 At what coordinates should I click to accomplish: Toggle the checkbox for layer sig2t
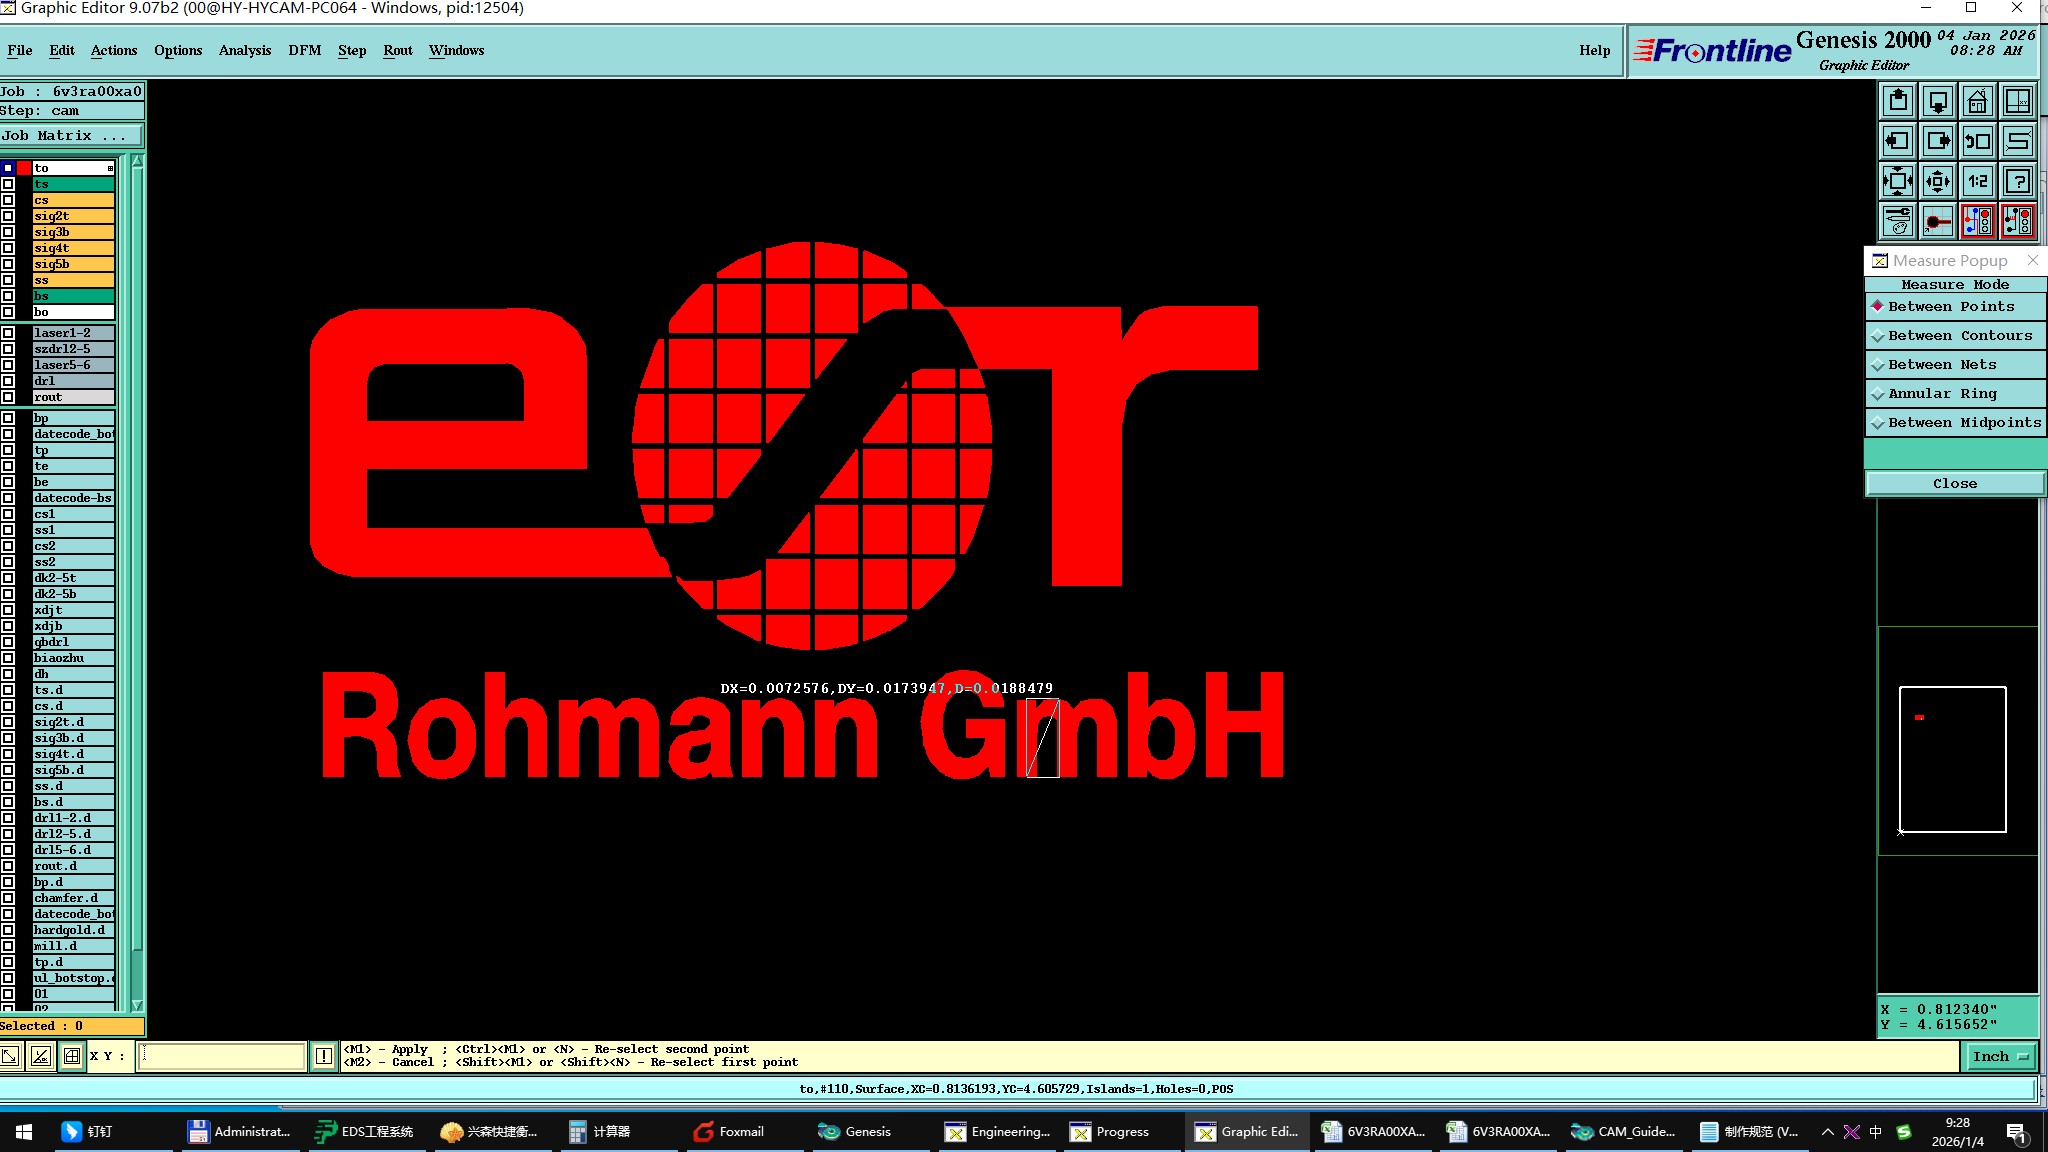pos(8,216)
